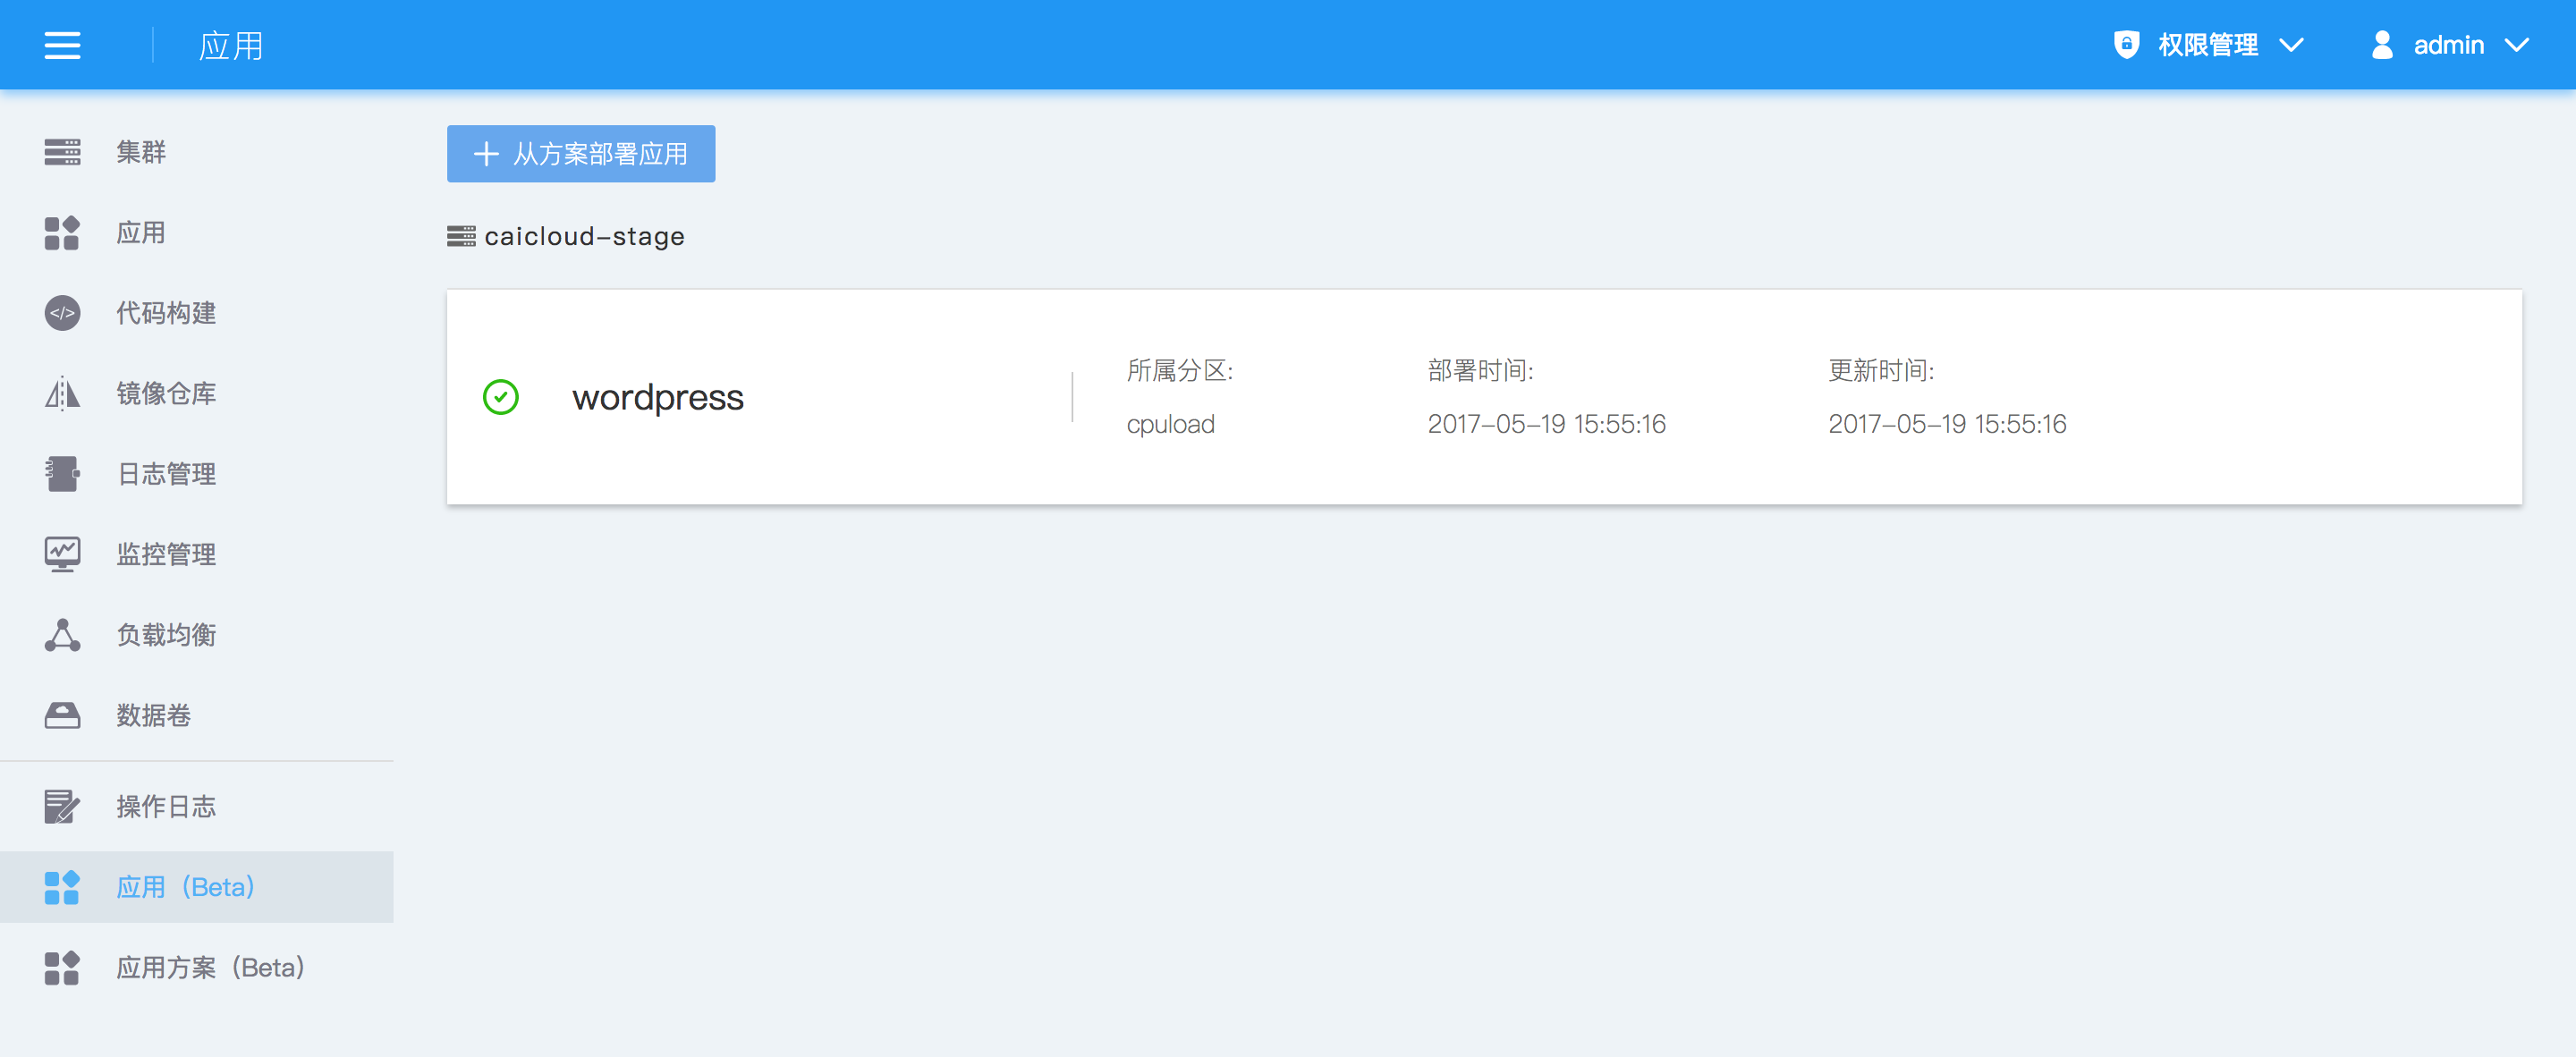Open the admin account menu
Viewport: 2576px width, 1057px height.
[x=2447, y=45]
